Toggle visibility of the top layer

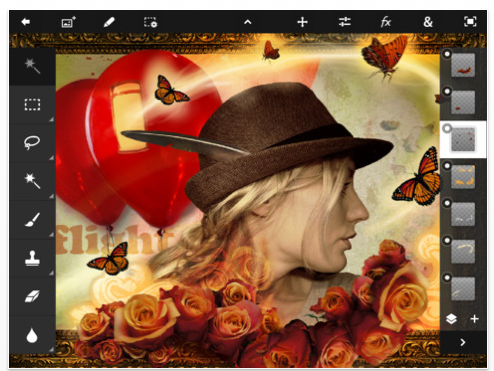point(447,54)
